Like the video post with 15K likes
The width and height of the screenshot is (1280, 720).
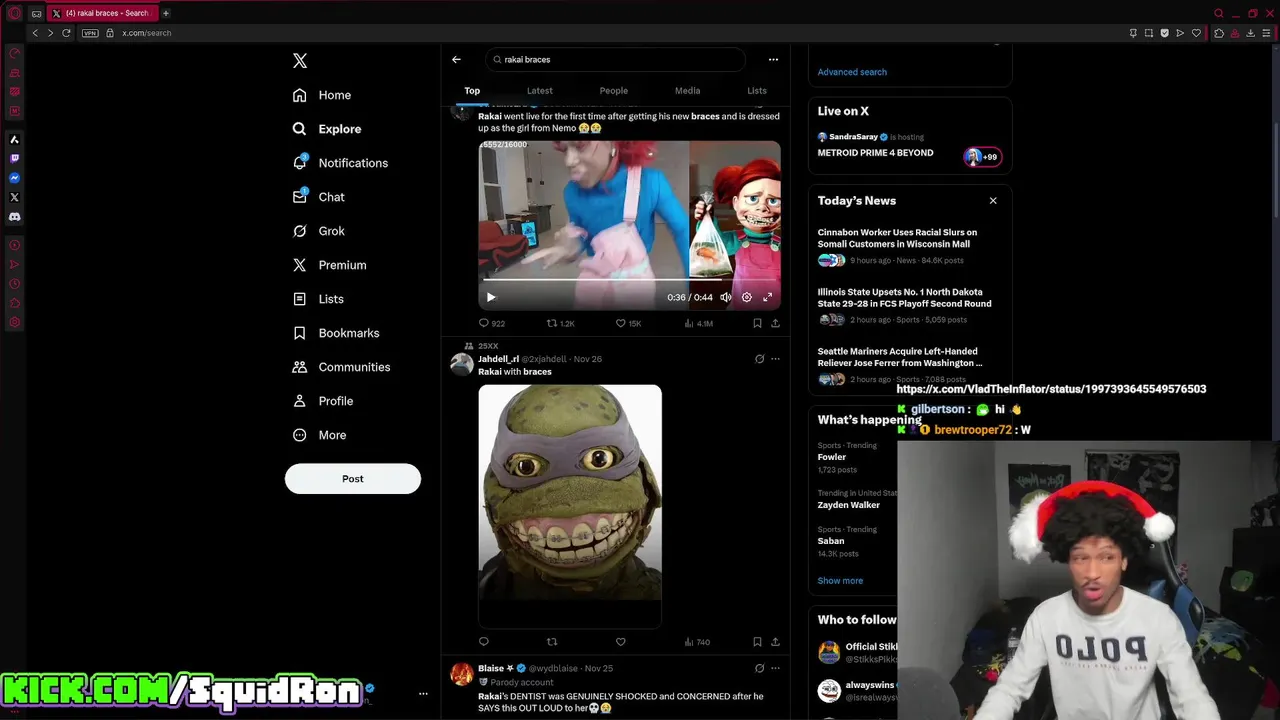pyautogui.click(x=628, y=323)
